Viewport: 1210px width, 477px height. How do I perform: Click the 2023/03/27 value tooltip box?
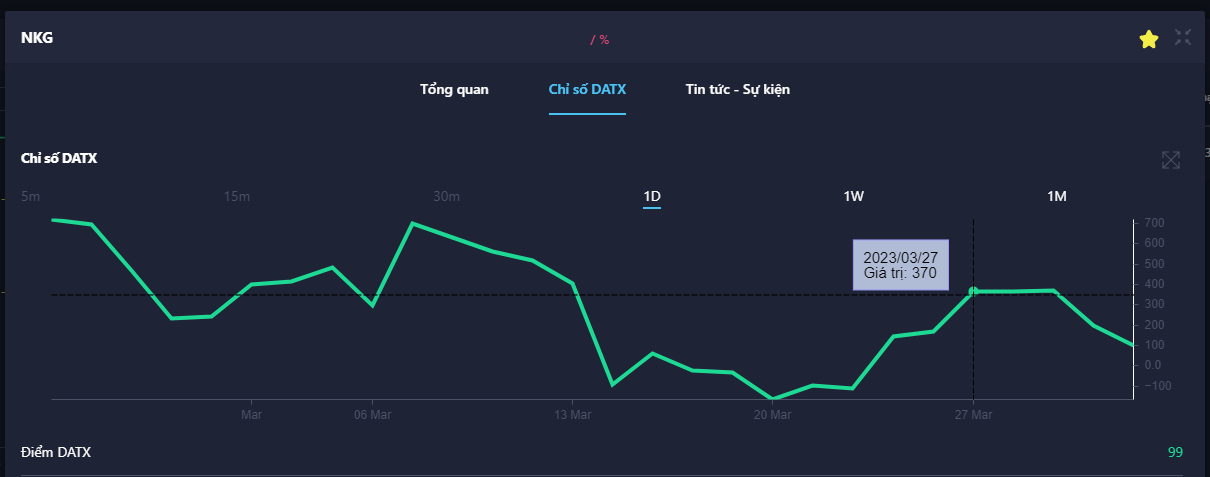tap(900, 265)
